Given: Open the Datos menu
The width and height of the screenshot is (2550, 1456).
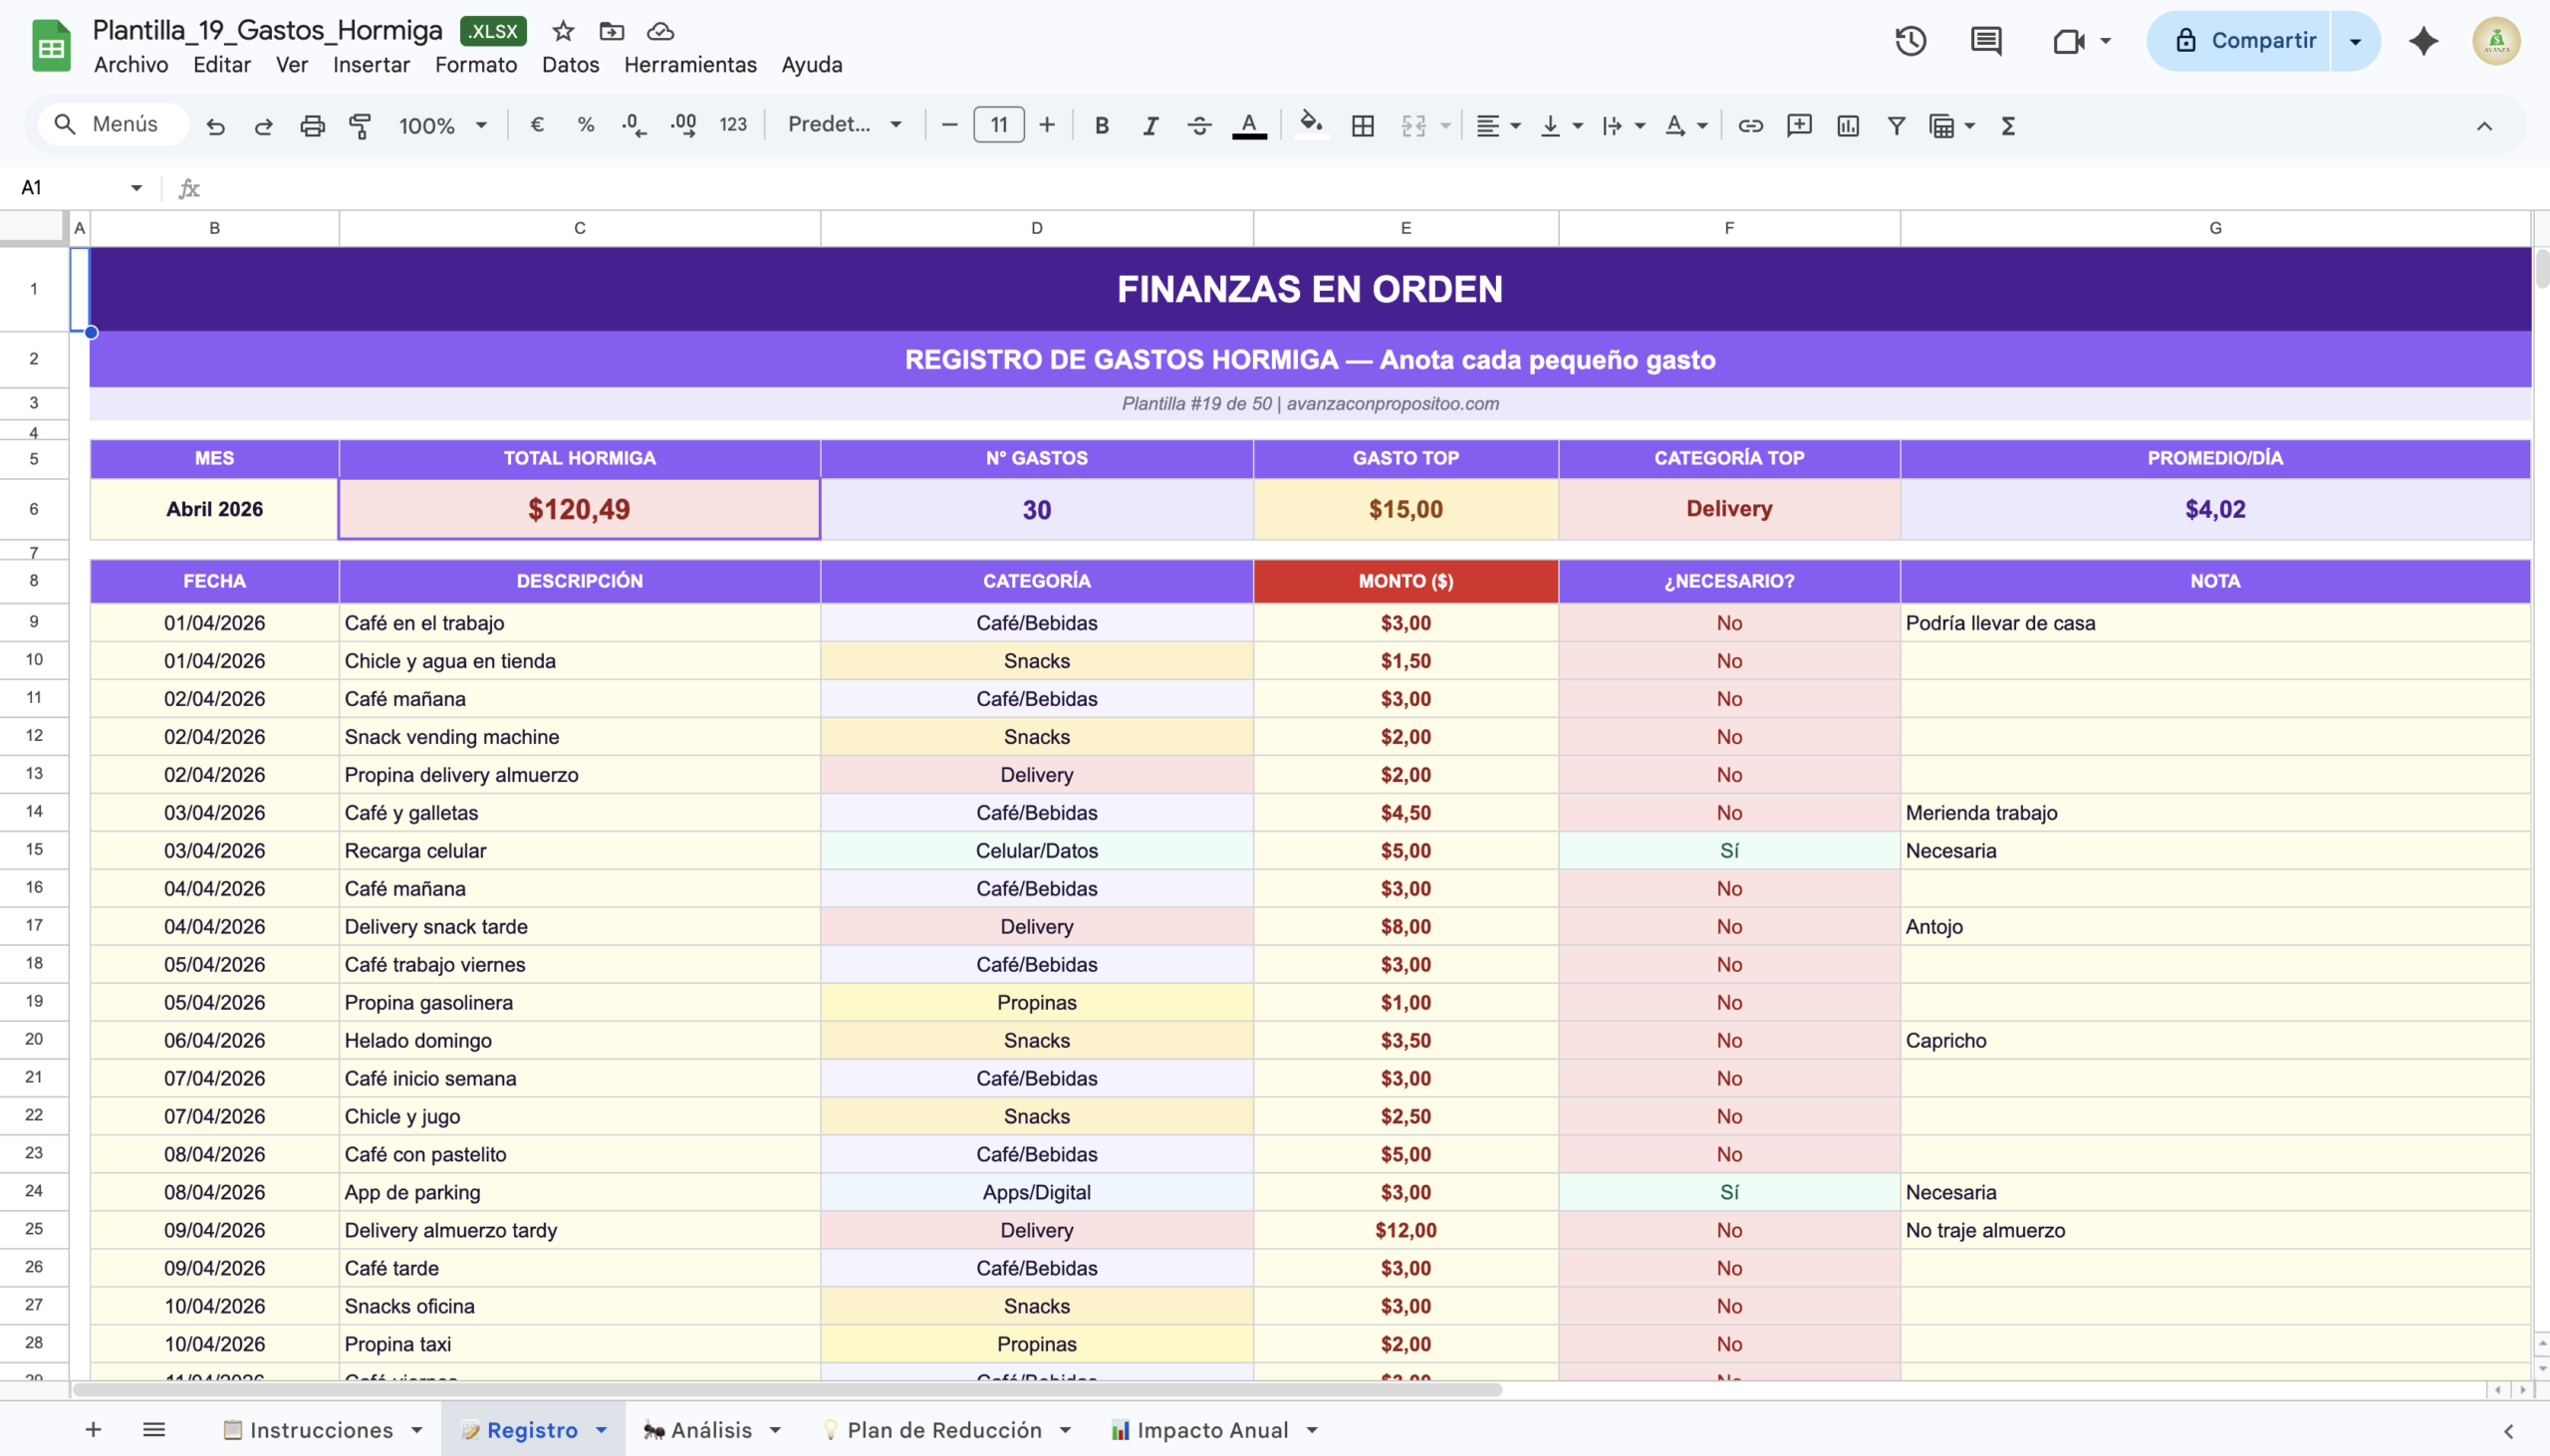Looking at the screenshot, I should pyautogui.click(x=570, y=64).
